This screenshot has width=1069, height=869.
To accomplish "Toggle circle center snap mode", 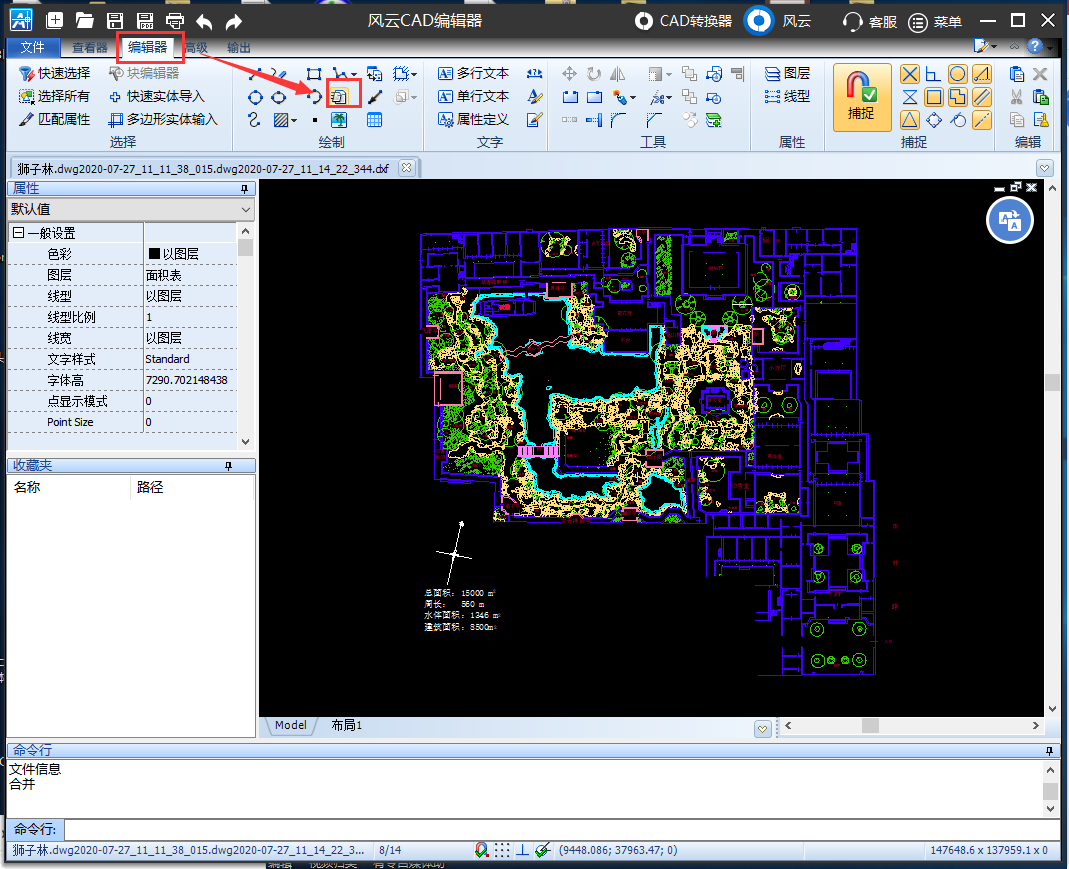I will 958,74.
